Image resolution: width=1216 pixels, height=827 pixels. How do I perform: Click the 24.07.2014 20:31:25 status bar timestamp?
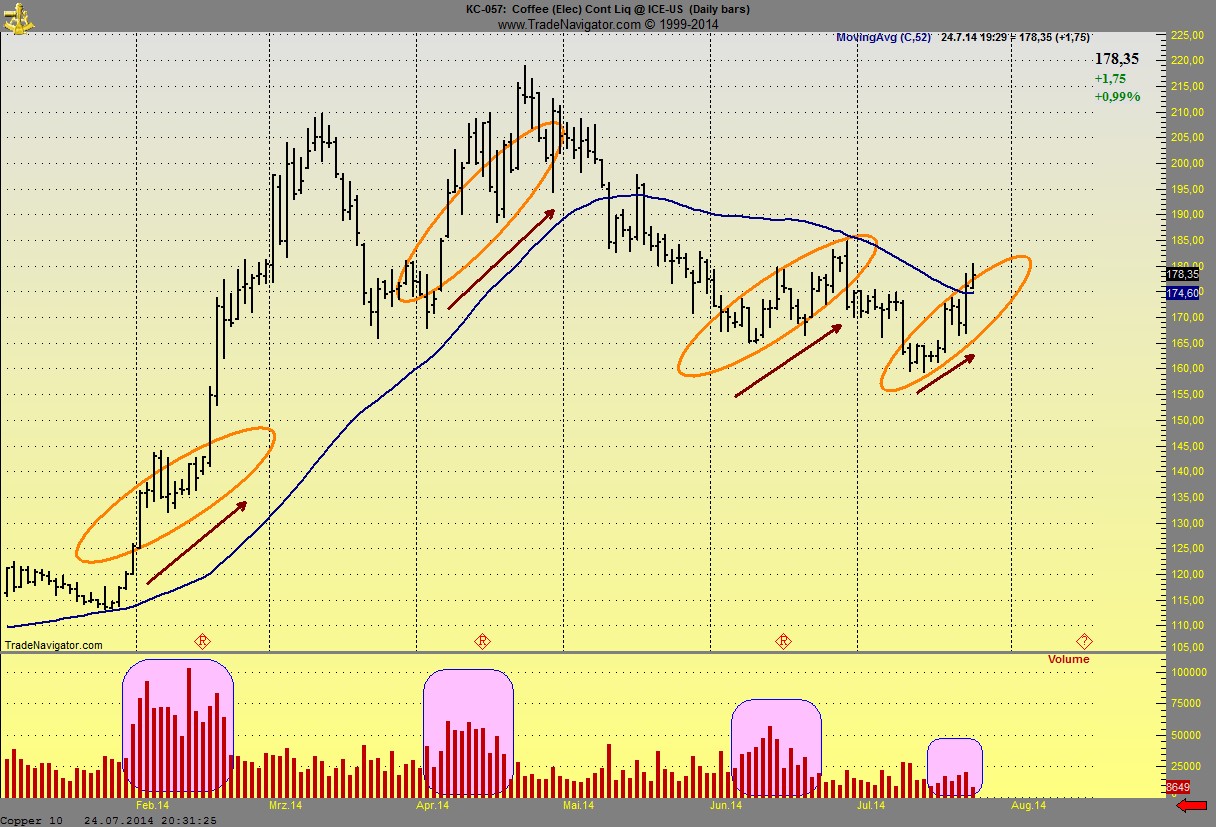(x=150, y=820)
